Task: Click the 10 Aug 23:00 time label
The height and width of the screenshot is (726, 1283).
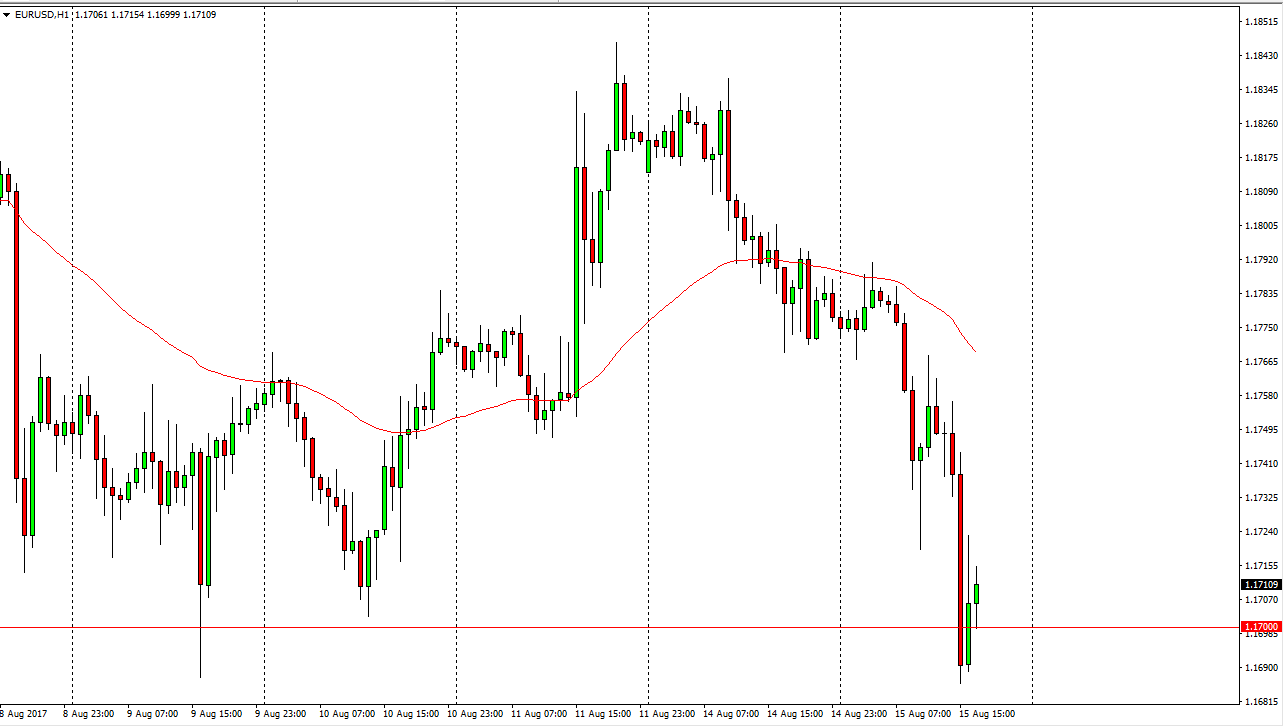Action: coord(474,714)
